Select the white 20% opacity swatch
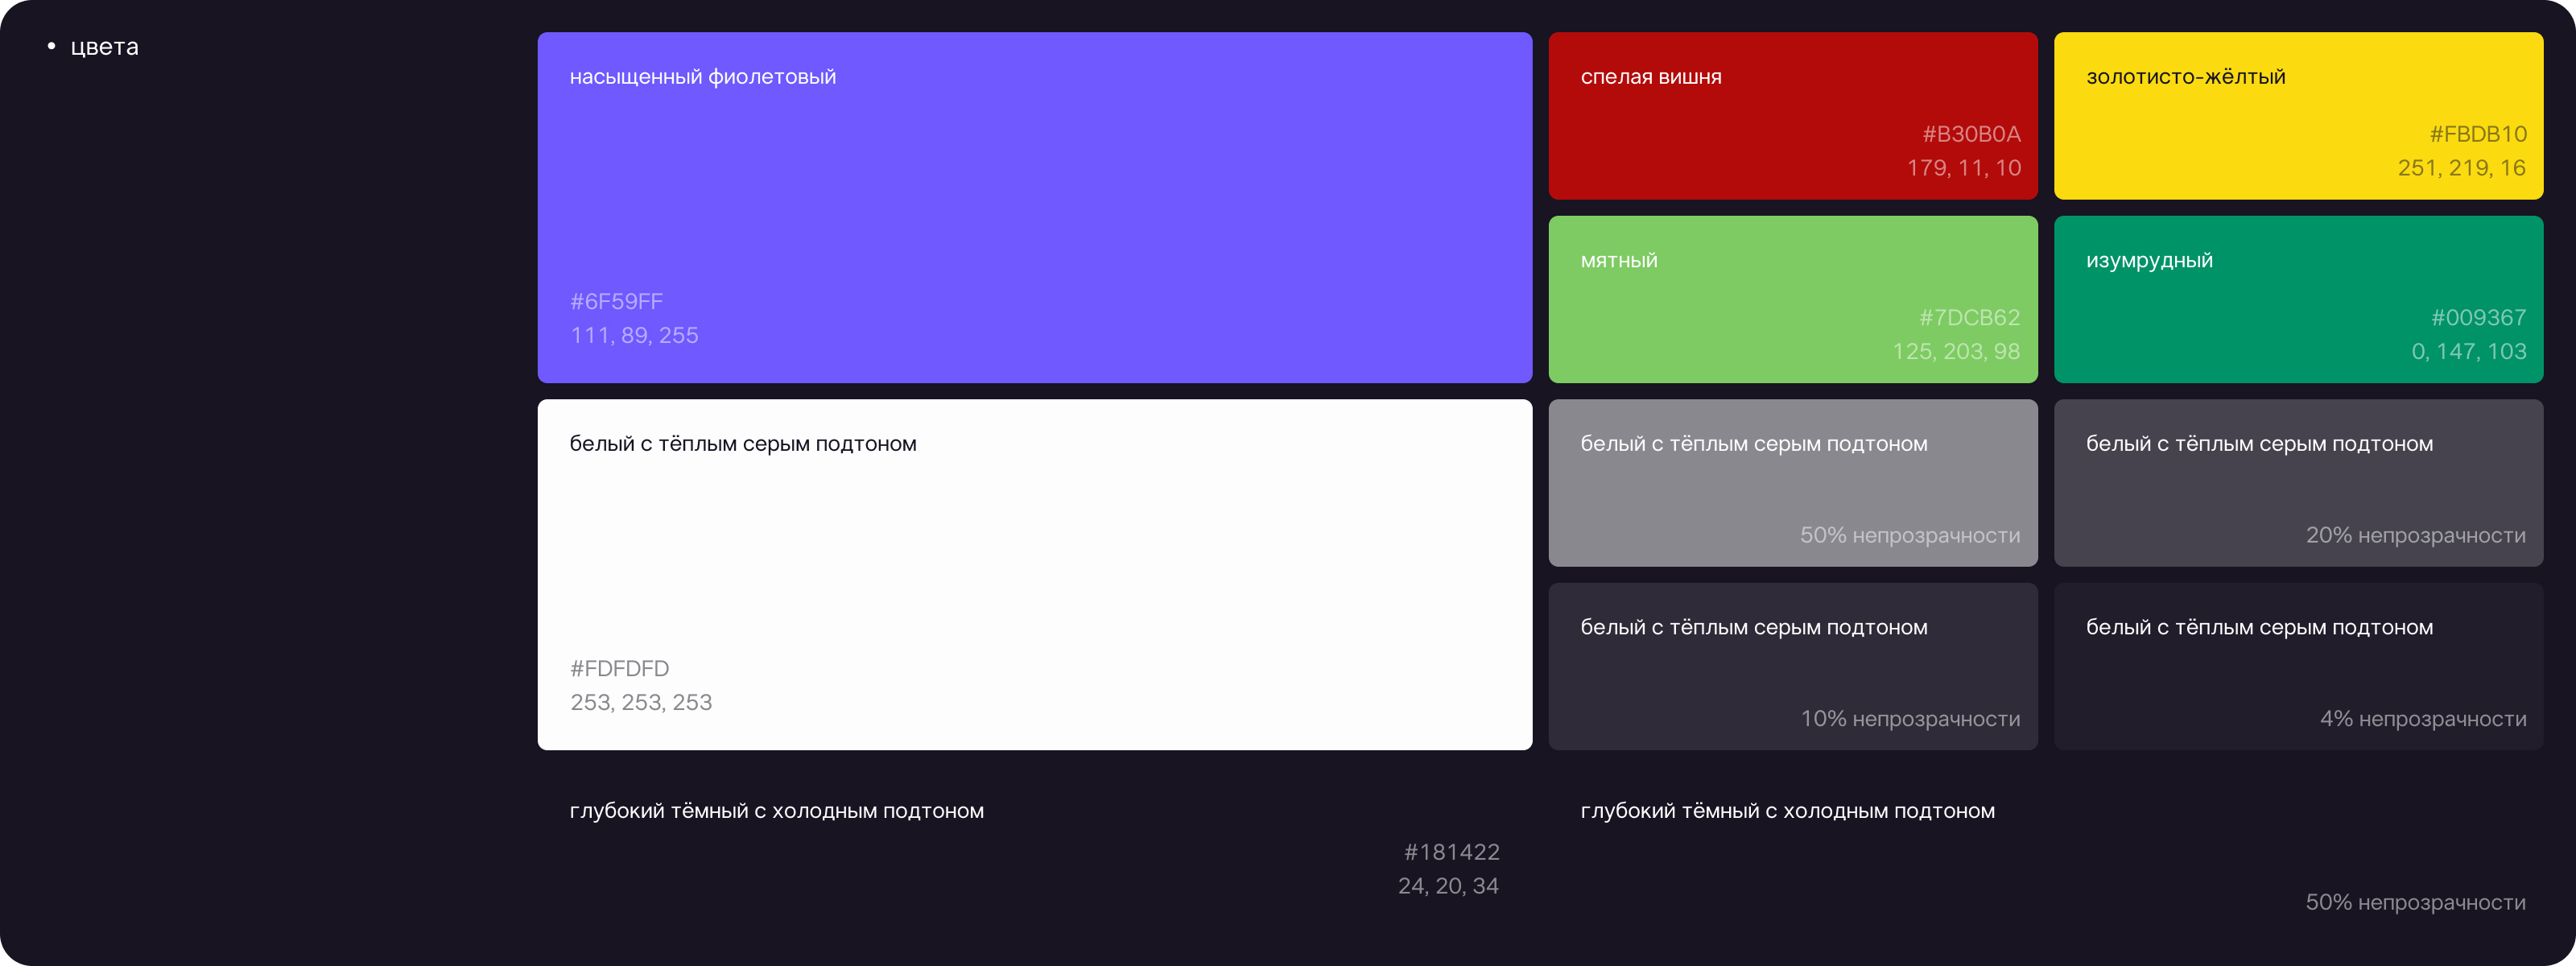This screenshot has height=966, width=2576. pos(2298,492)
